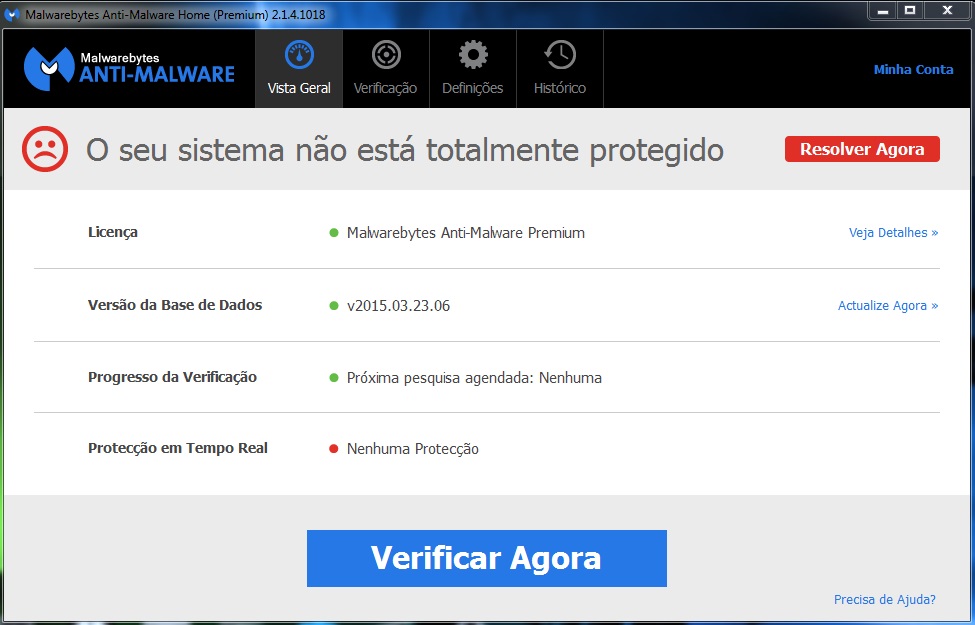Close the Malwarebytes Anti-Malware window
975x625 pixels.
click(x=948, y=11)
